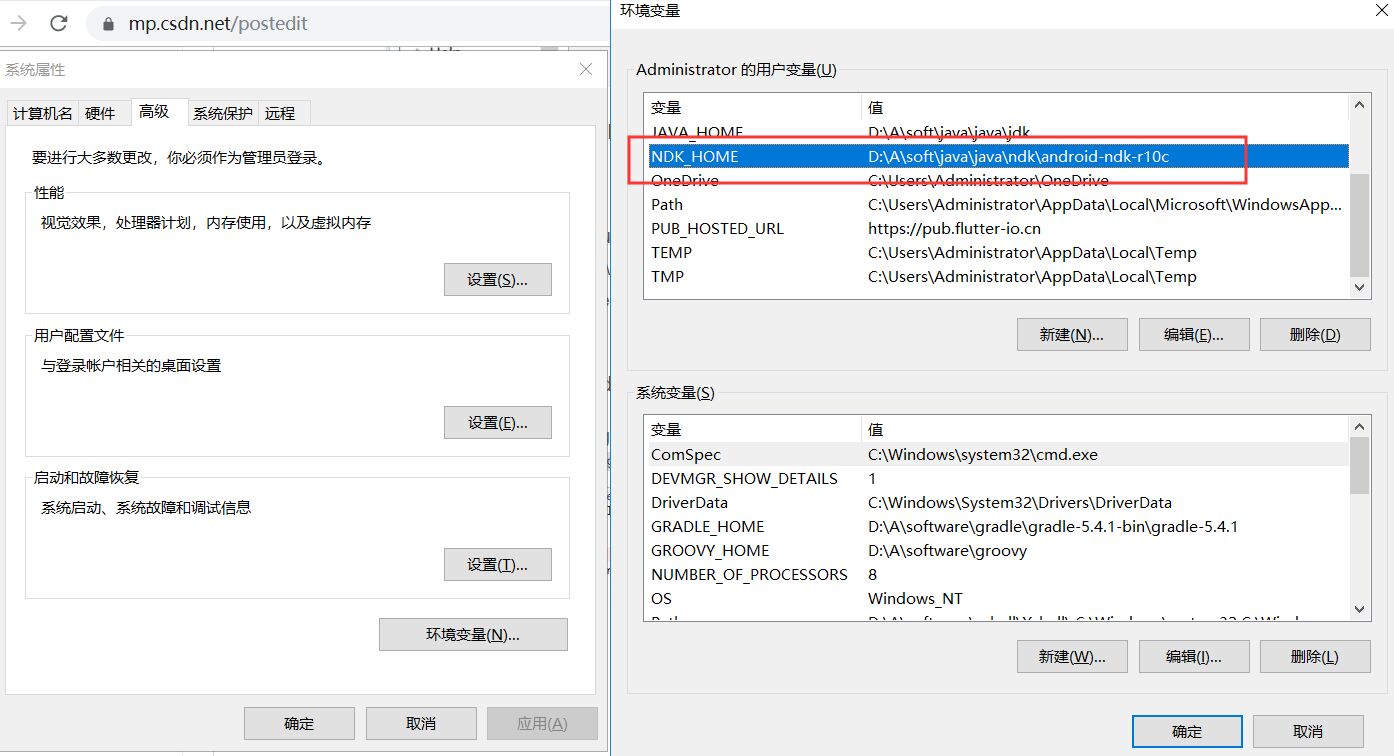Delete the selected user variable via 删除(D)
1394x756 pixels.
point(1315,334)
